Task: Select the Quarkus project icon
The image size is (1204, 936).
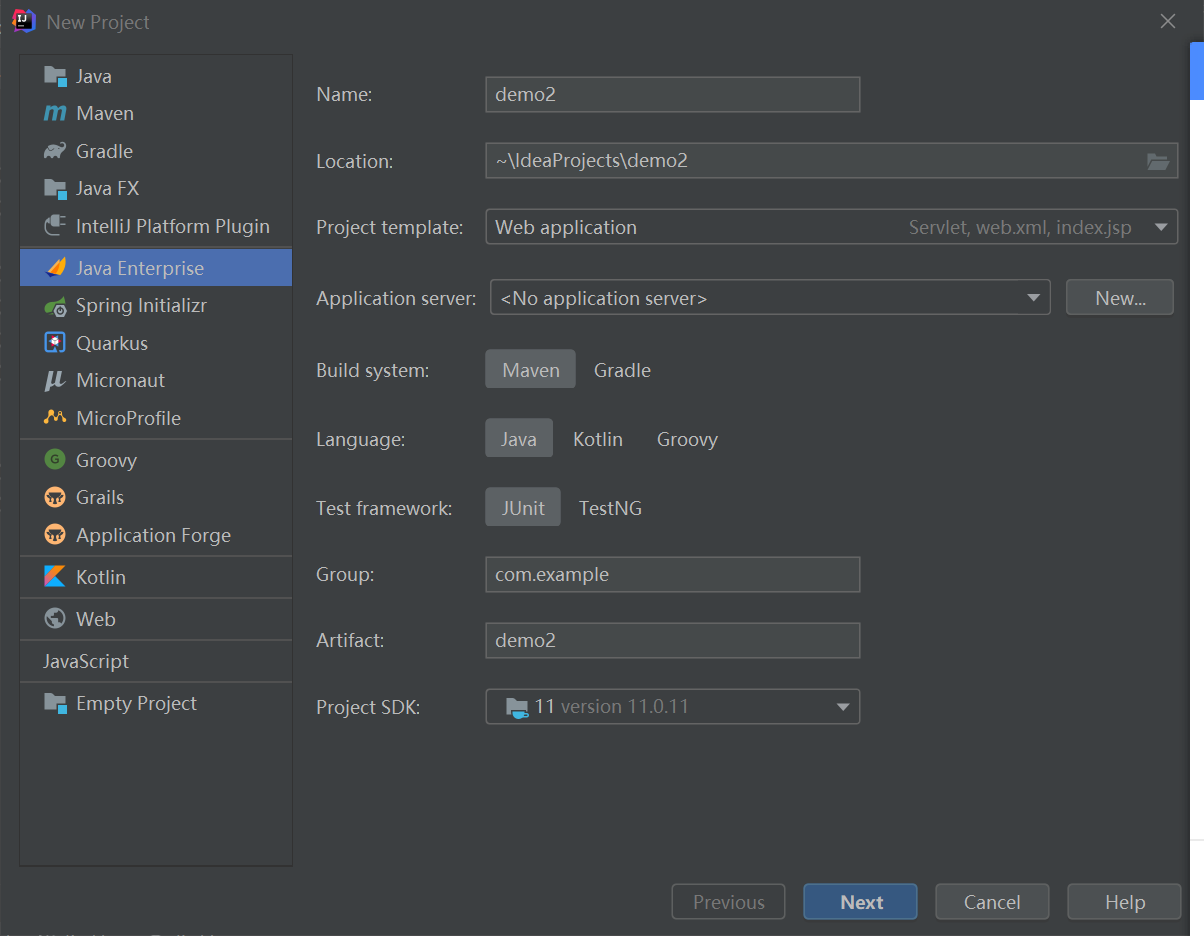Action: click(55, 343)
